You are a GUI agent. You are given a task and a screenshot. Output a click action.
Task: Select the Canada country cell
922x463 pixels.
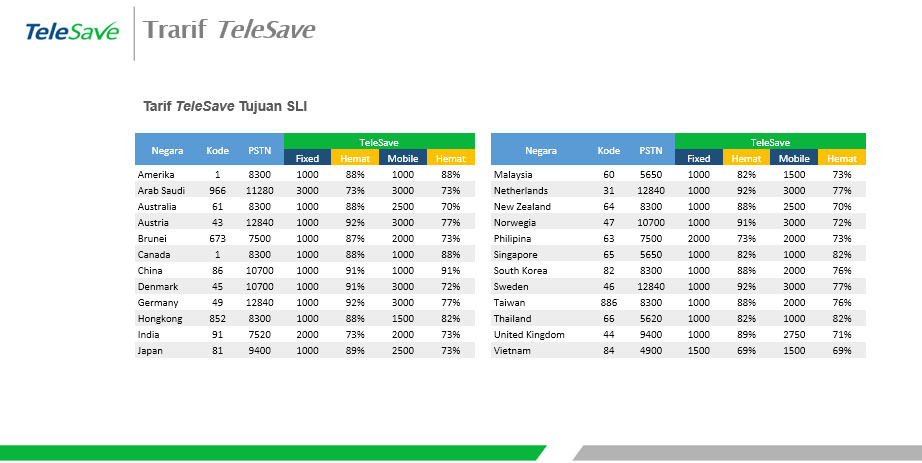154,255
